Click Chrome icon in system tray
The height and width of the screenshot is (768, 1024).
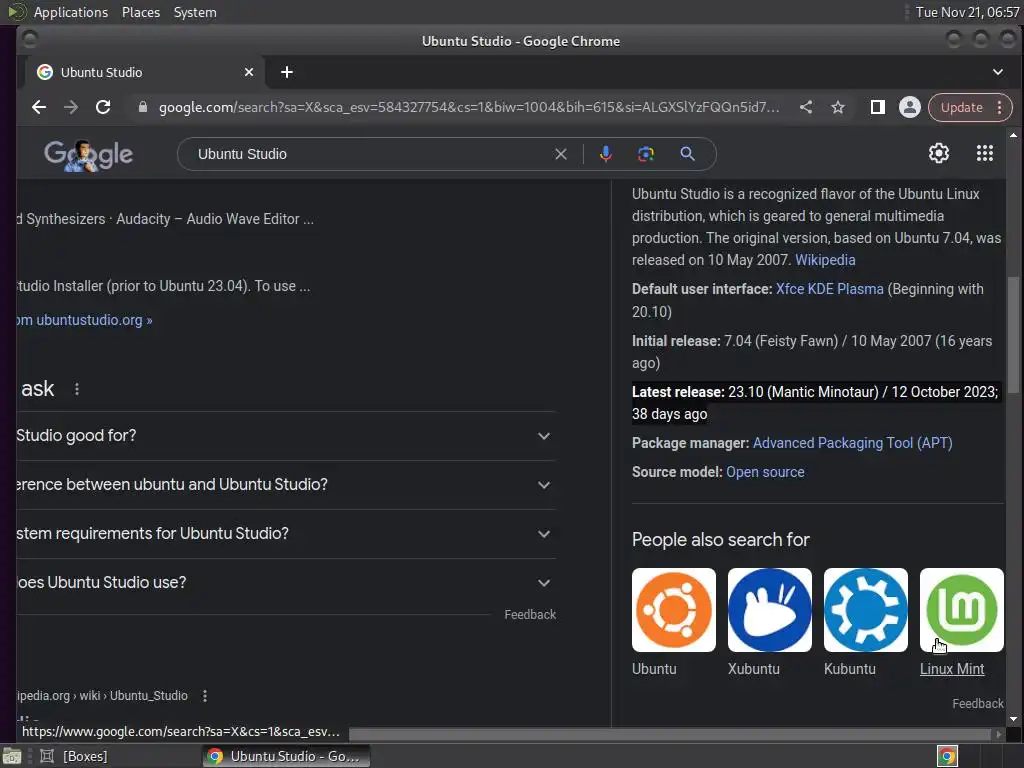click(x=947, y=756)
